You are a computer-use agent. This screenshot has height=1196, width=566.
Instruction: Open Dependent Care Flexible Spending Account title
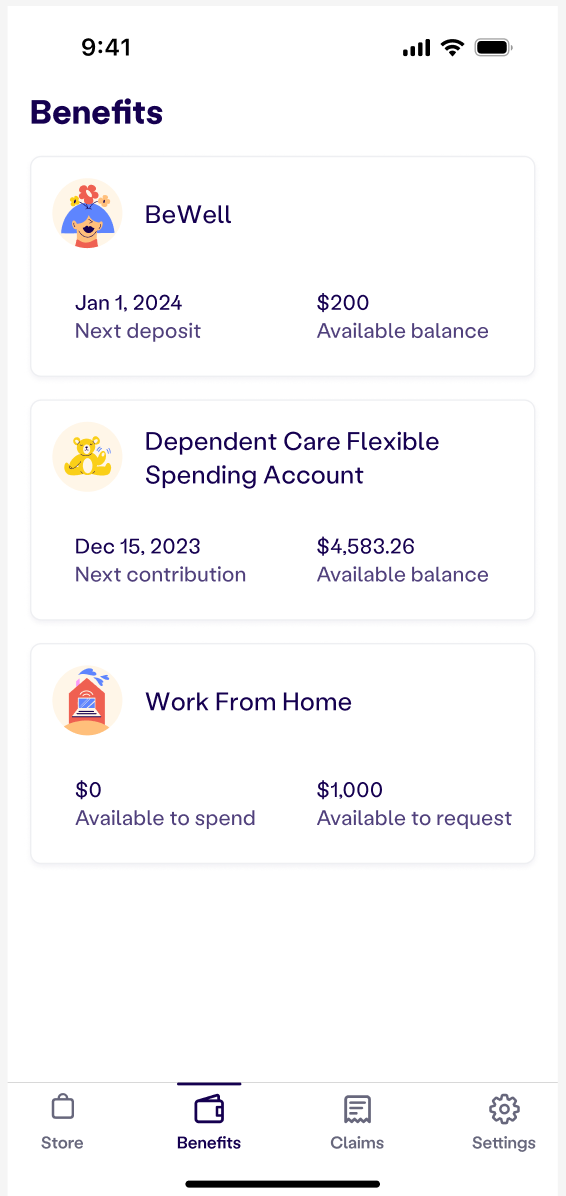[292, 458]
